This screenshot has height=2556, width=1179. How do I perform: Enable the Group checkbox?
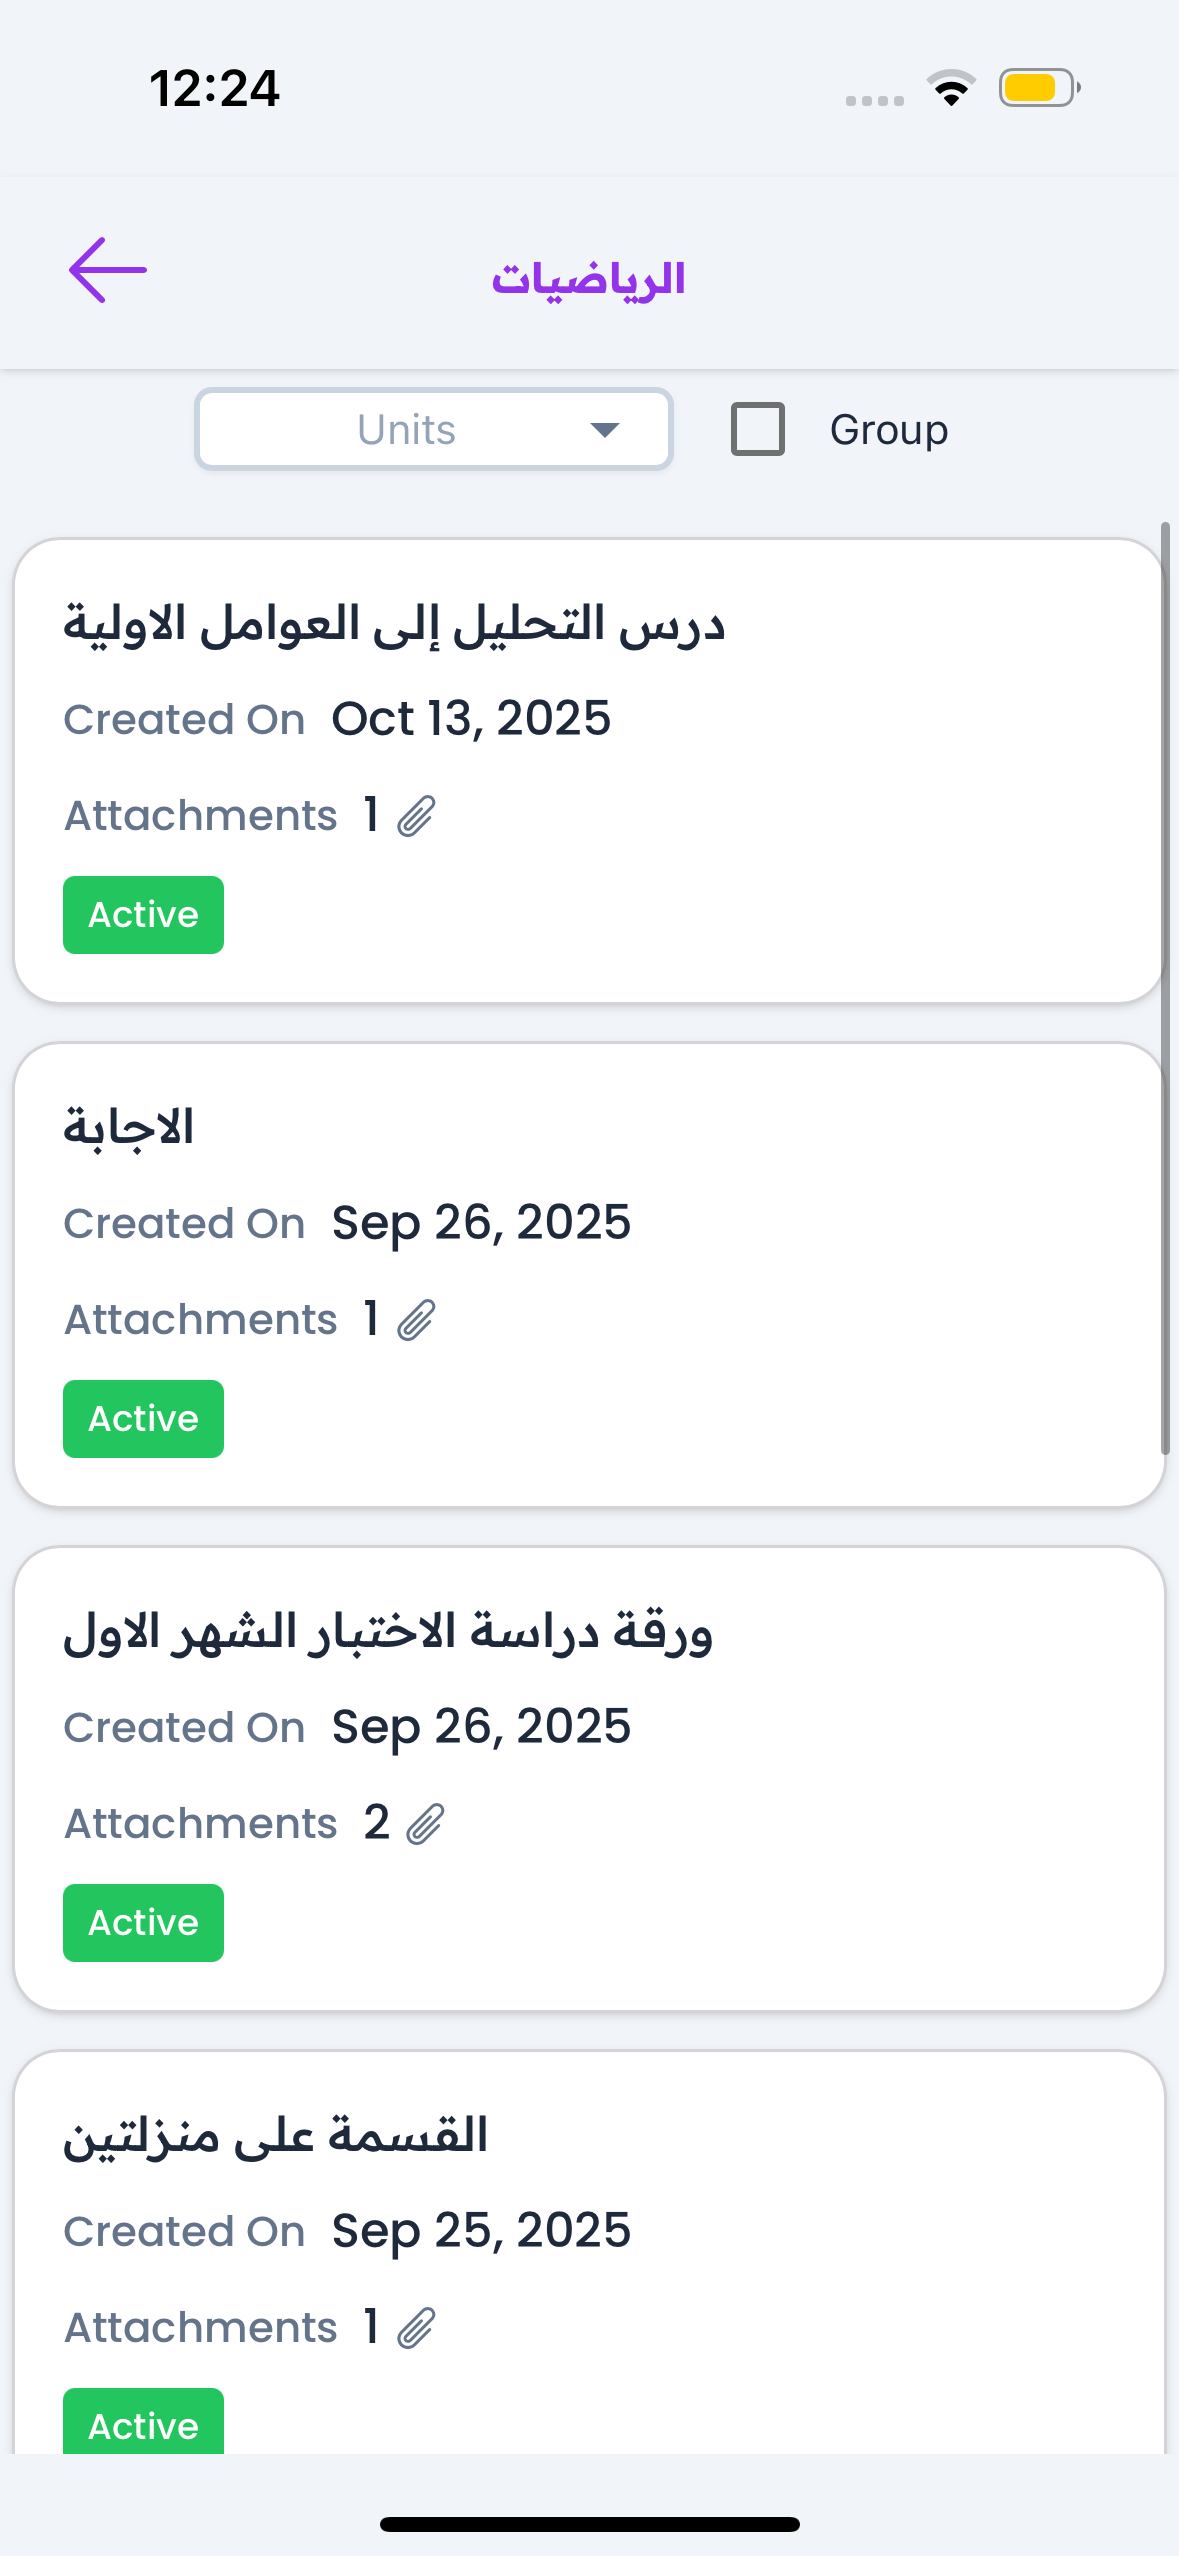(x=758, y=429)
